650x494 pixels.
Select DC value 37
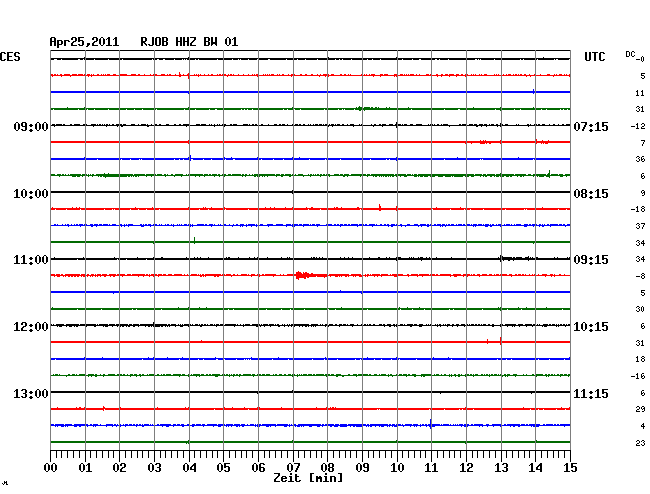640,226
